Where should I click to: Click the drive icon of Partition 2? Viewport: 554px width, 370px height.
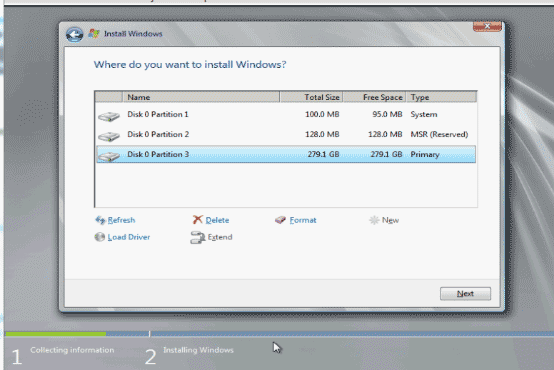(x=109, y=136)
